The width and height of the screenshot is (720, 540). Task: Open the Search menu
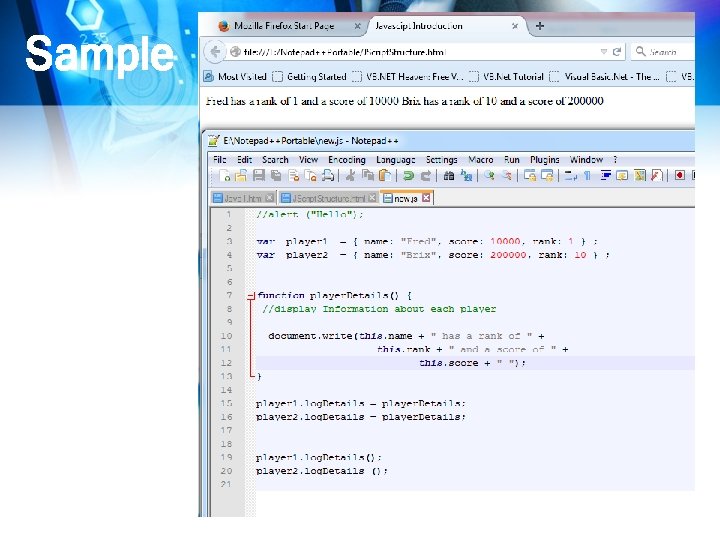(275, 159)
